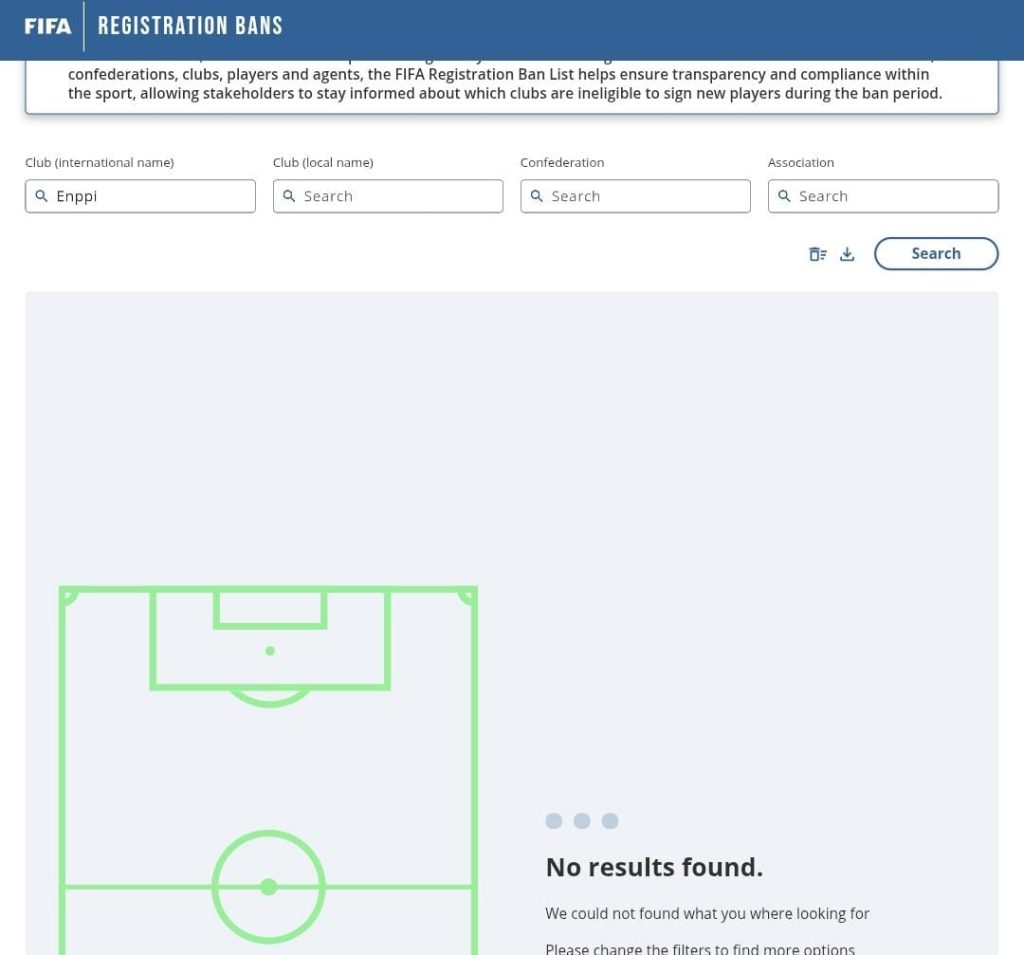Click magnifier icon in Association field

(784, 196)
